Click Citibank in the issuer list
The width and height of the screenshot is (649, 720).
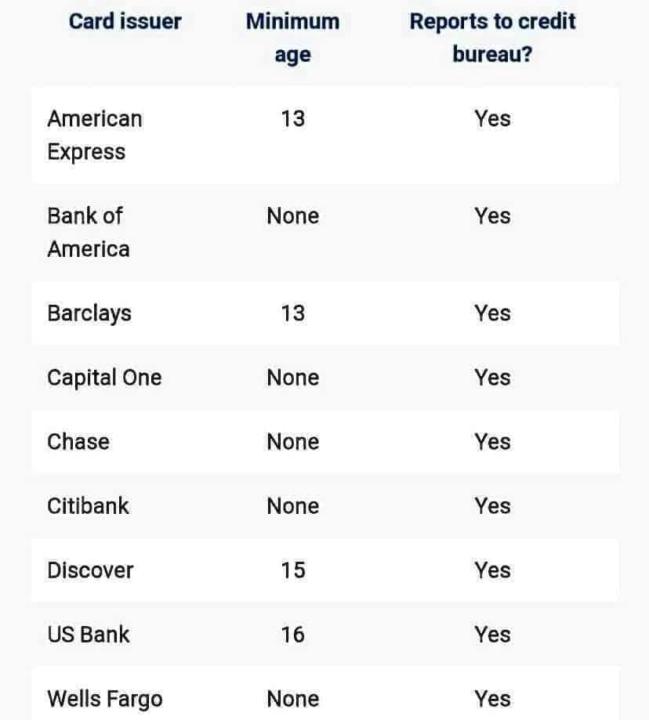88,506
